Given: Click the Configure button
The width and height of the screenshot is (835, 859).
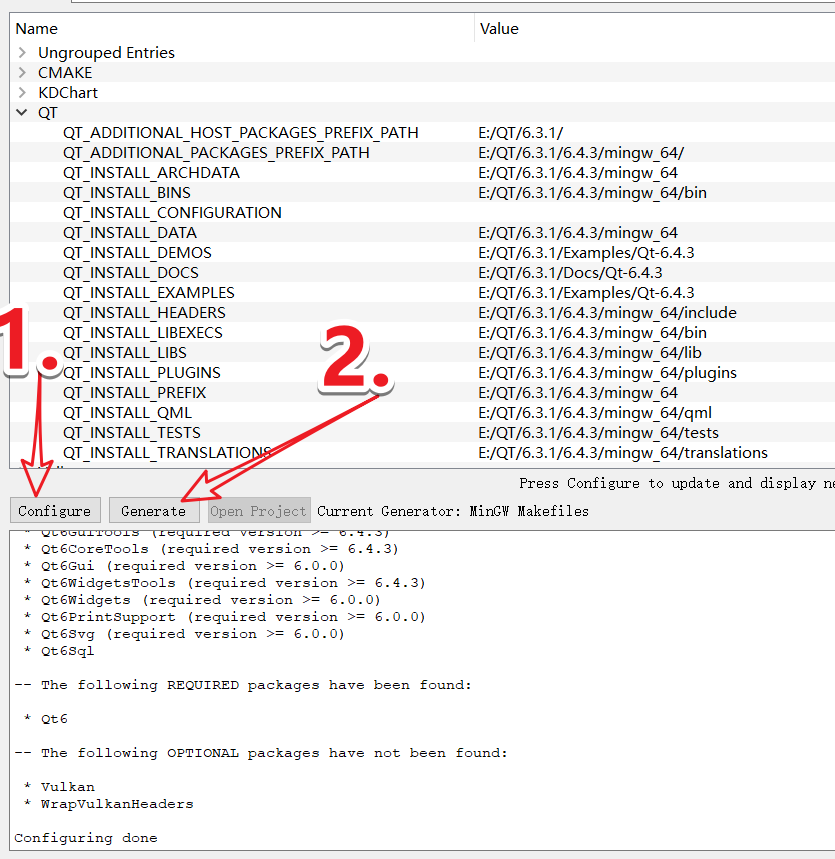Looking at the screenshot, I should [x=55, y=511].
